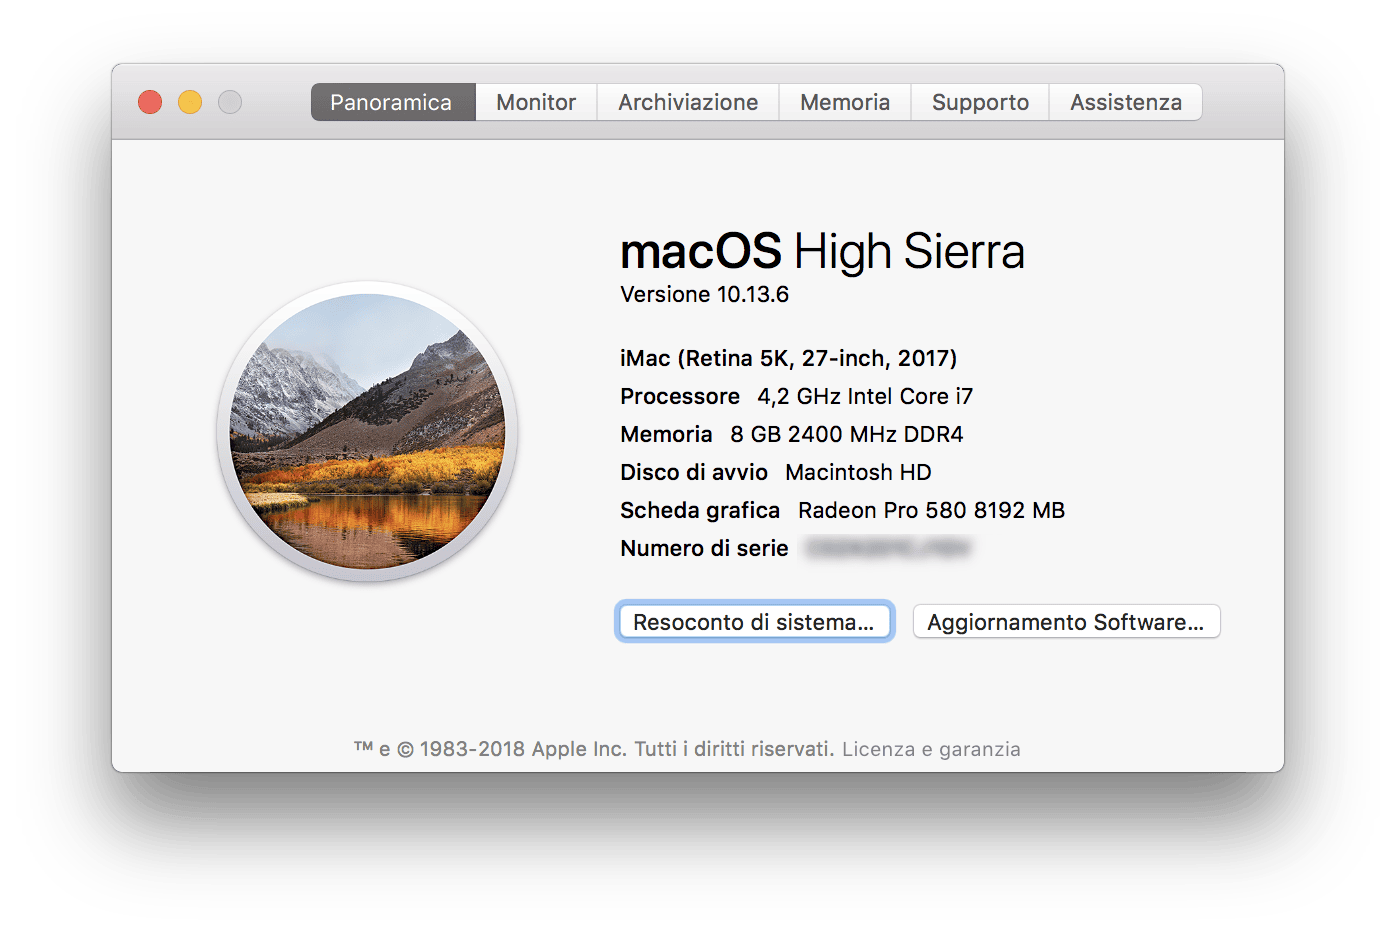1396x932 pixels.
Task: Click the 4,2 GHz Intel Core i7 value
Action: (865, 396)
